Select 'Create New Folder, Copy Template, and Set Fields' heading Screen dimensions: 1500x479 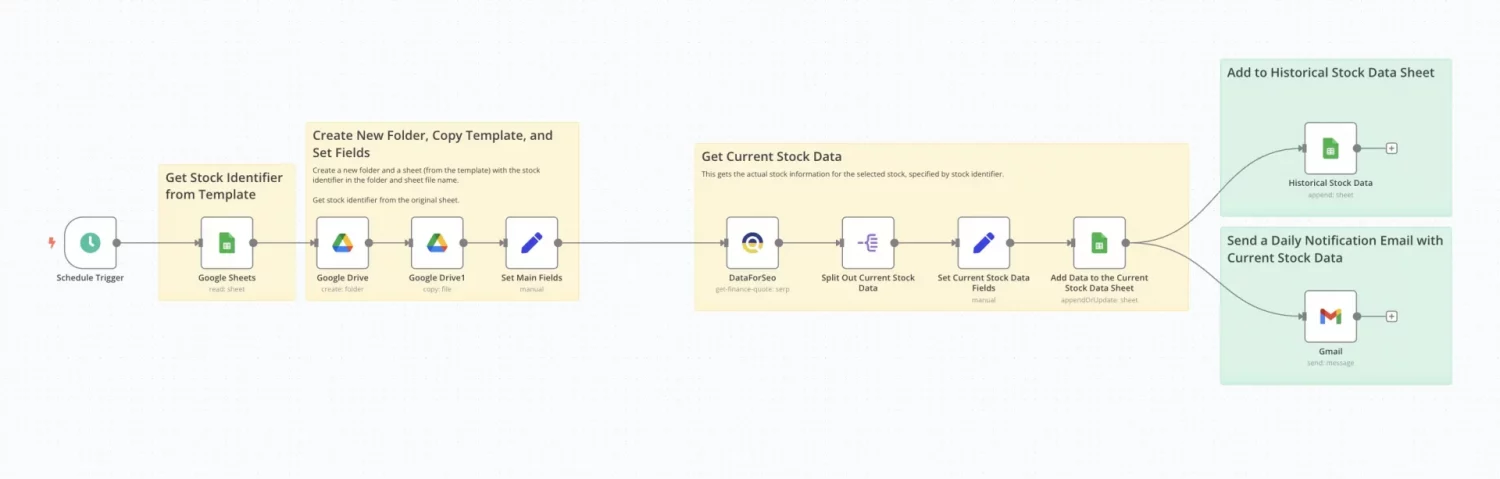[432, 144]
